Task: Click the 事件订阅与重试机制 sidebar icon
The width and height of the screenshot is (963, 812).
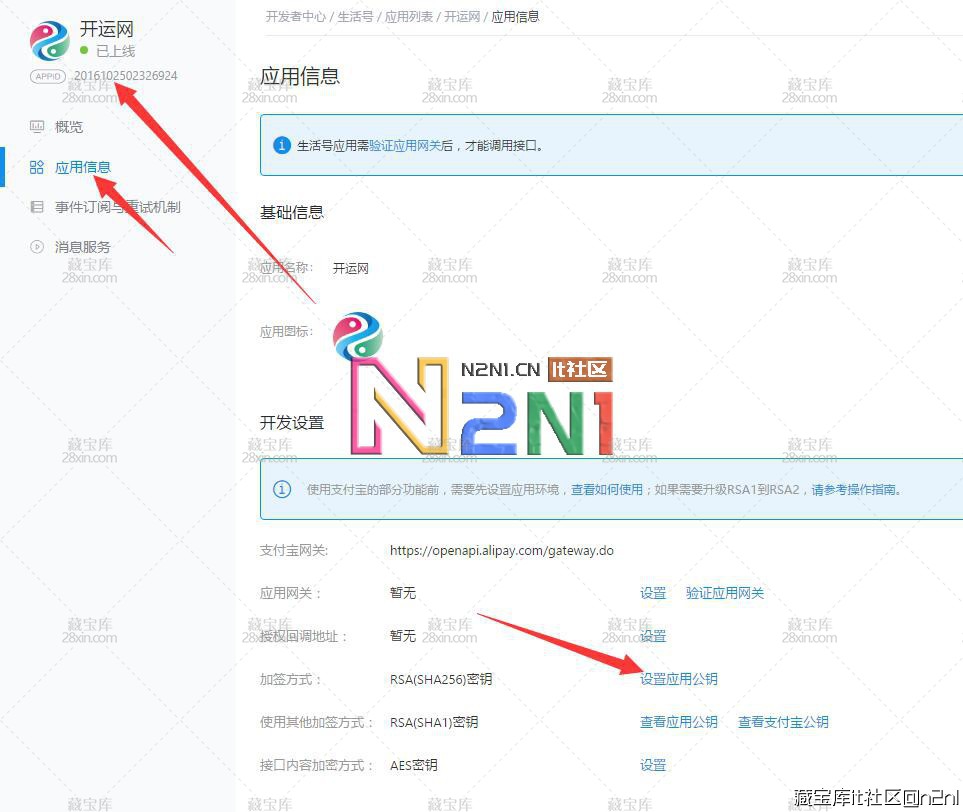Action: [x=37, y=207]
